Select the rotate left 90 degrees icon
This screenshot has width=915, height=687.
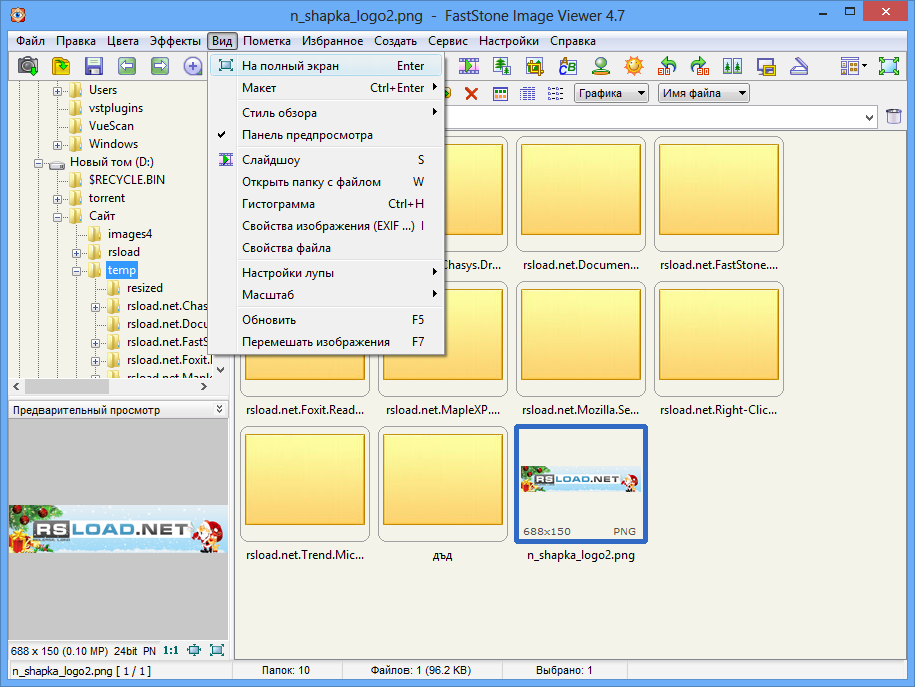[665, 65]
